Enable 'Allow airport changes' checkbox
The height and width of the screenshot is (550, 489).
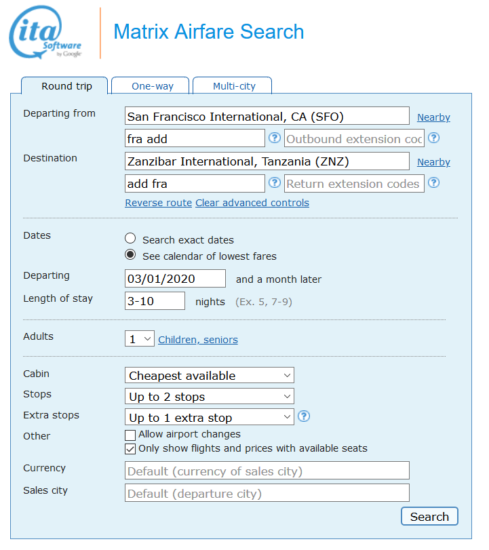point(130,435)
